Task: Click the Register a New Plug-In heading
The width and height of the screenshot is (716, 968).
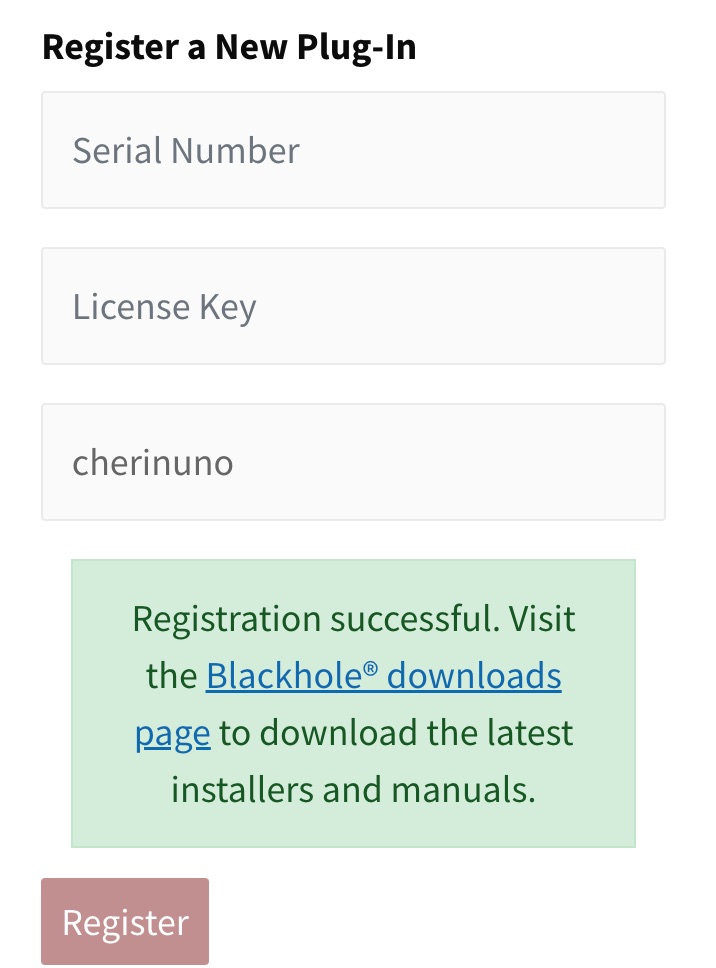Action: click(x=229, y=47)
